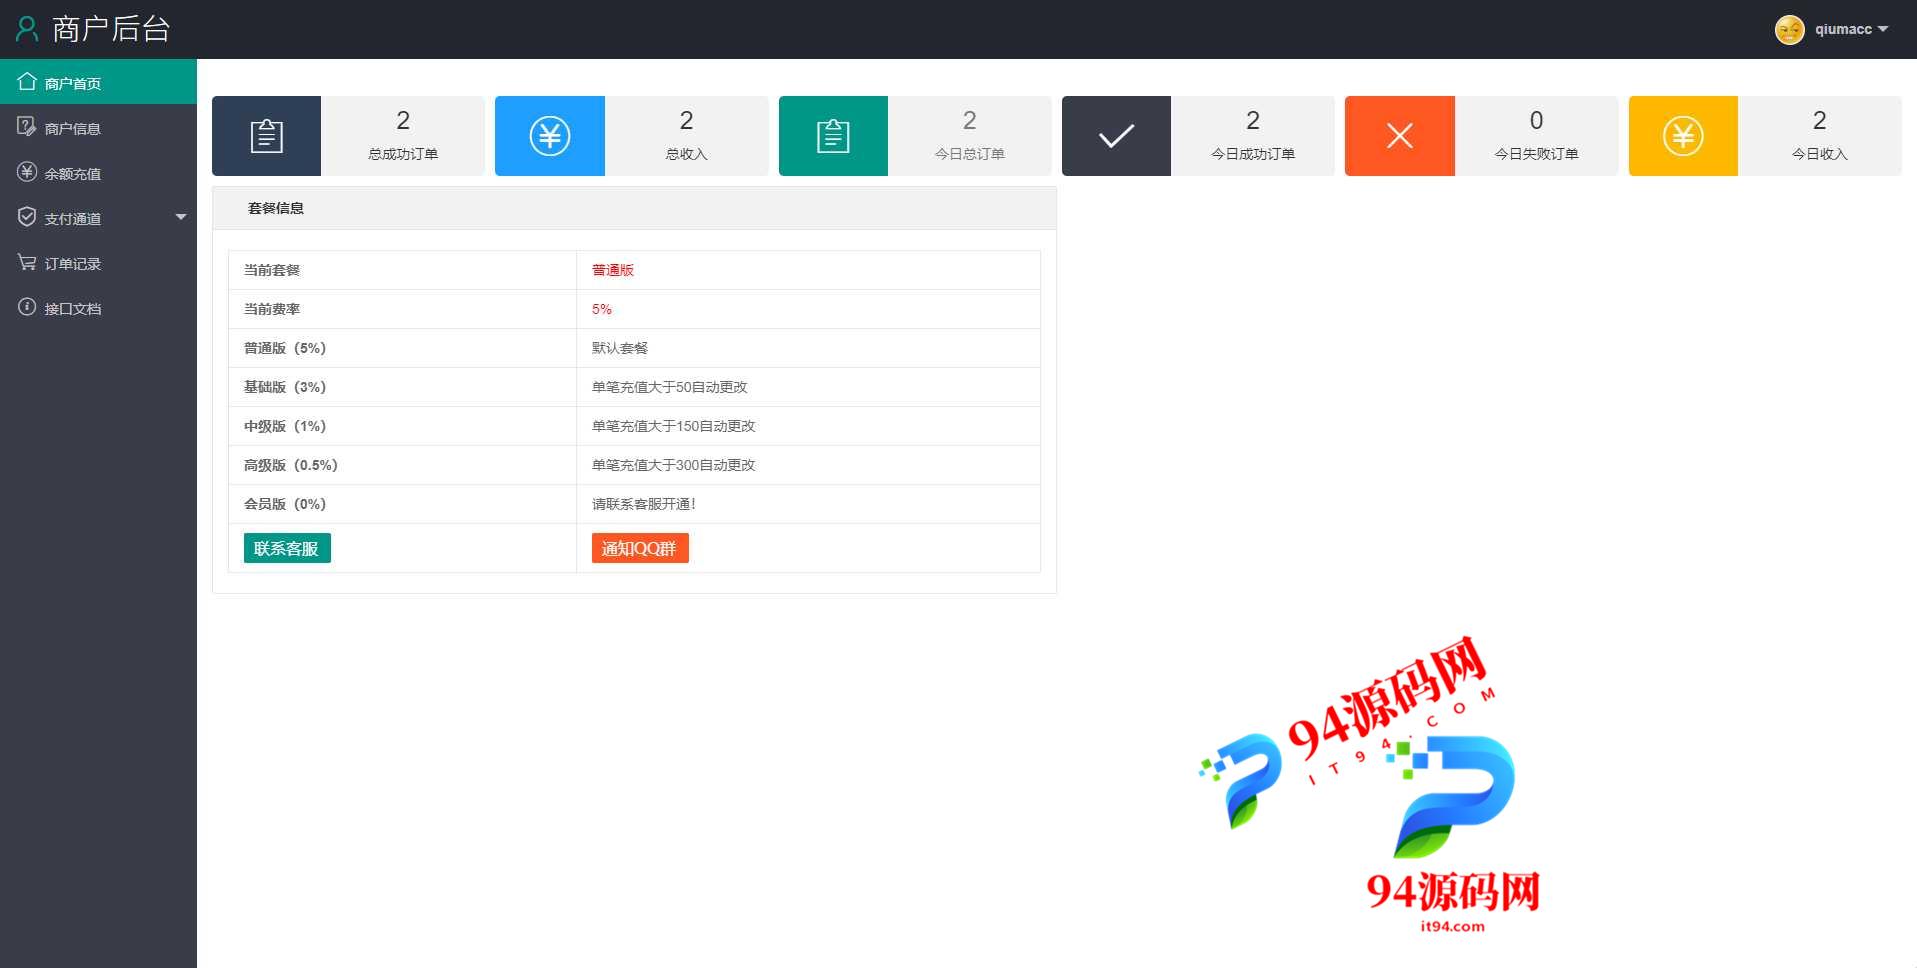Open 商户信息 sidebar item

98,127
